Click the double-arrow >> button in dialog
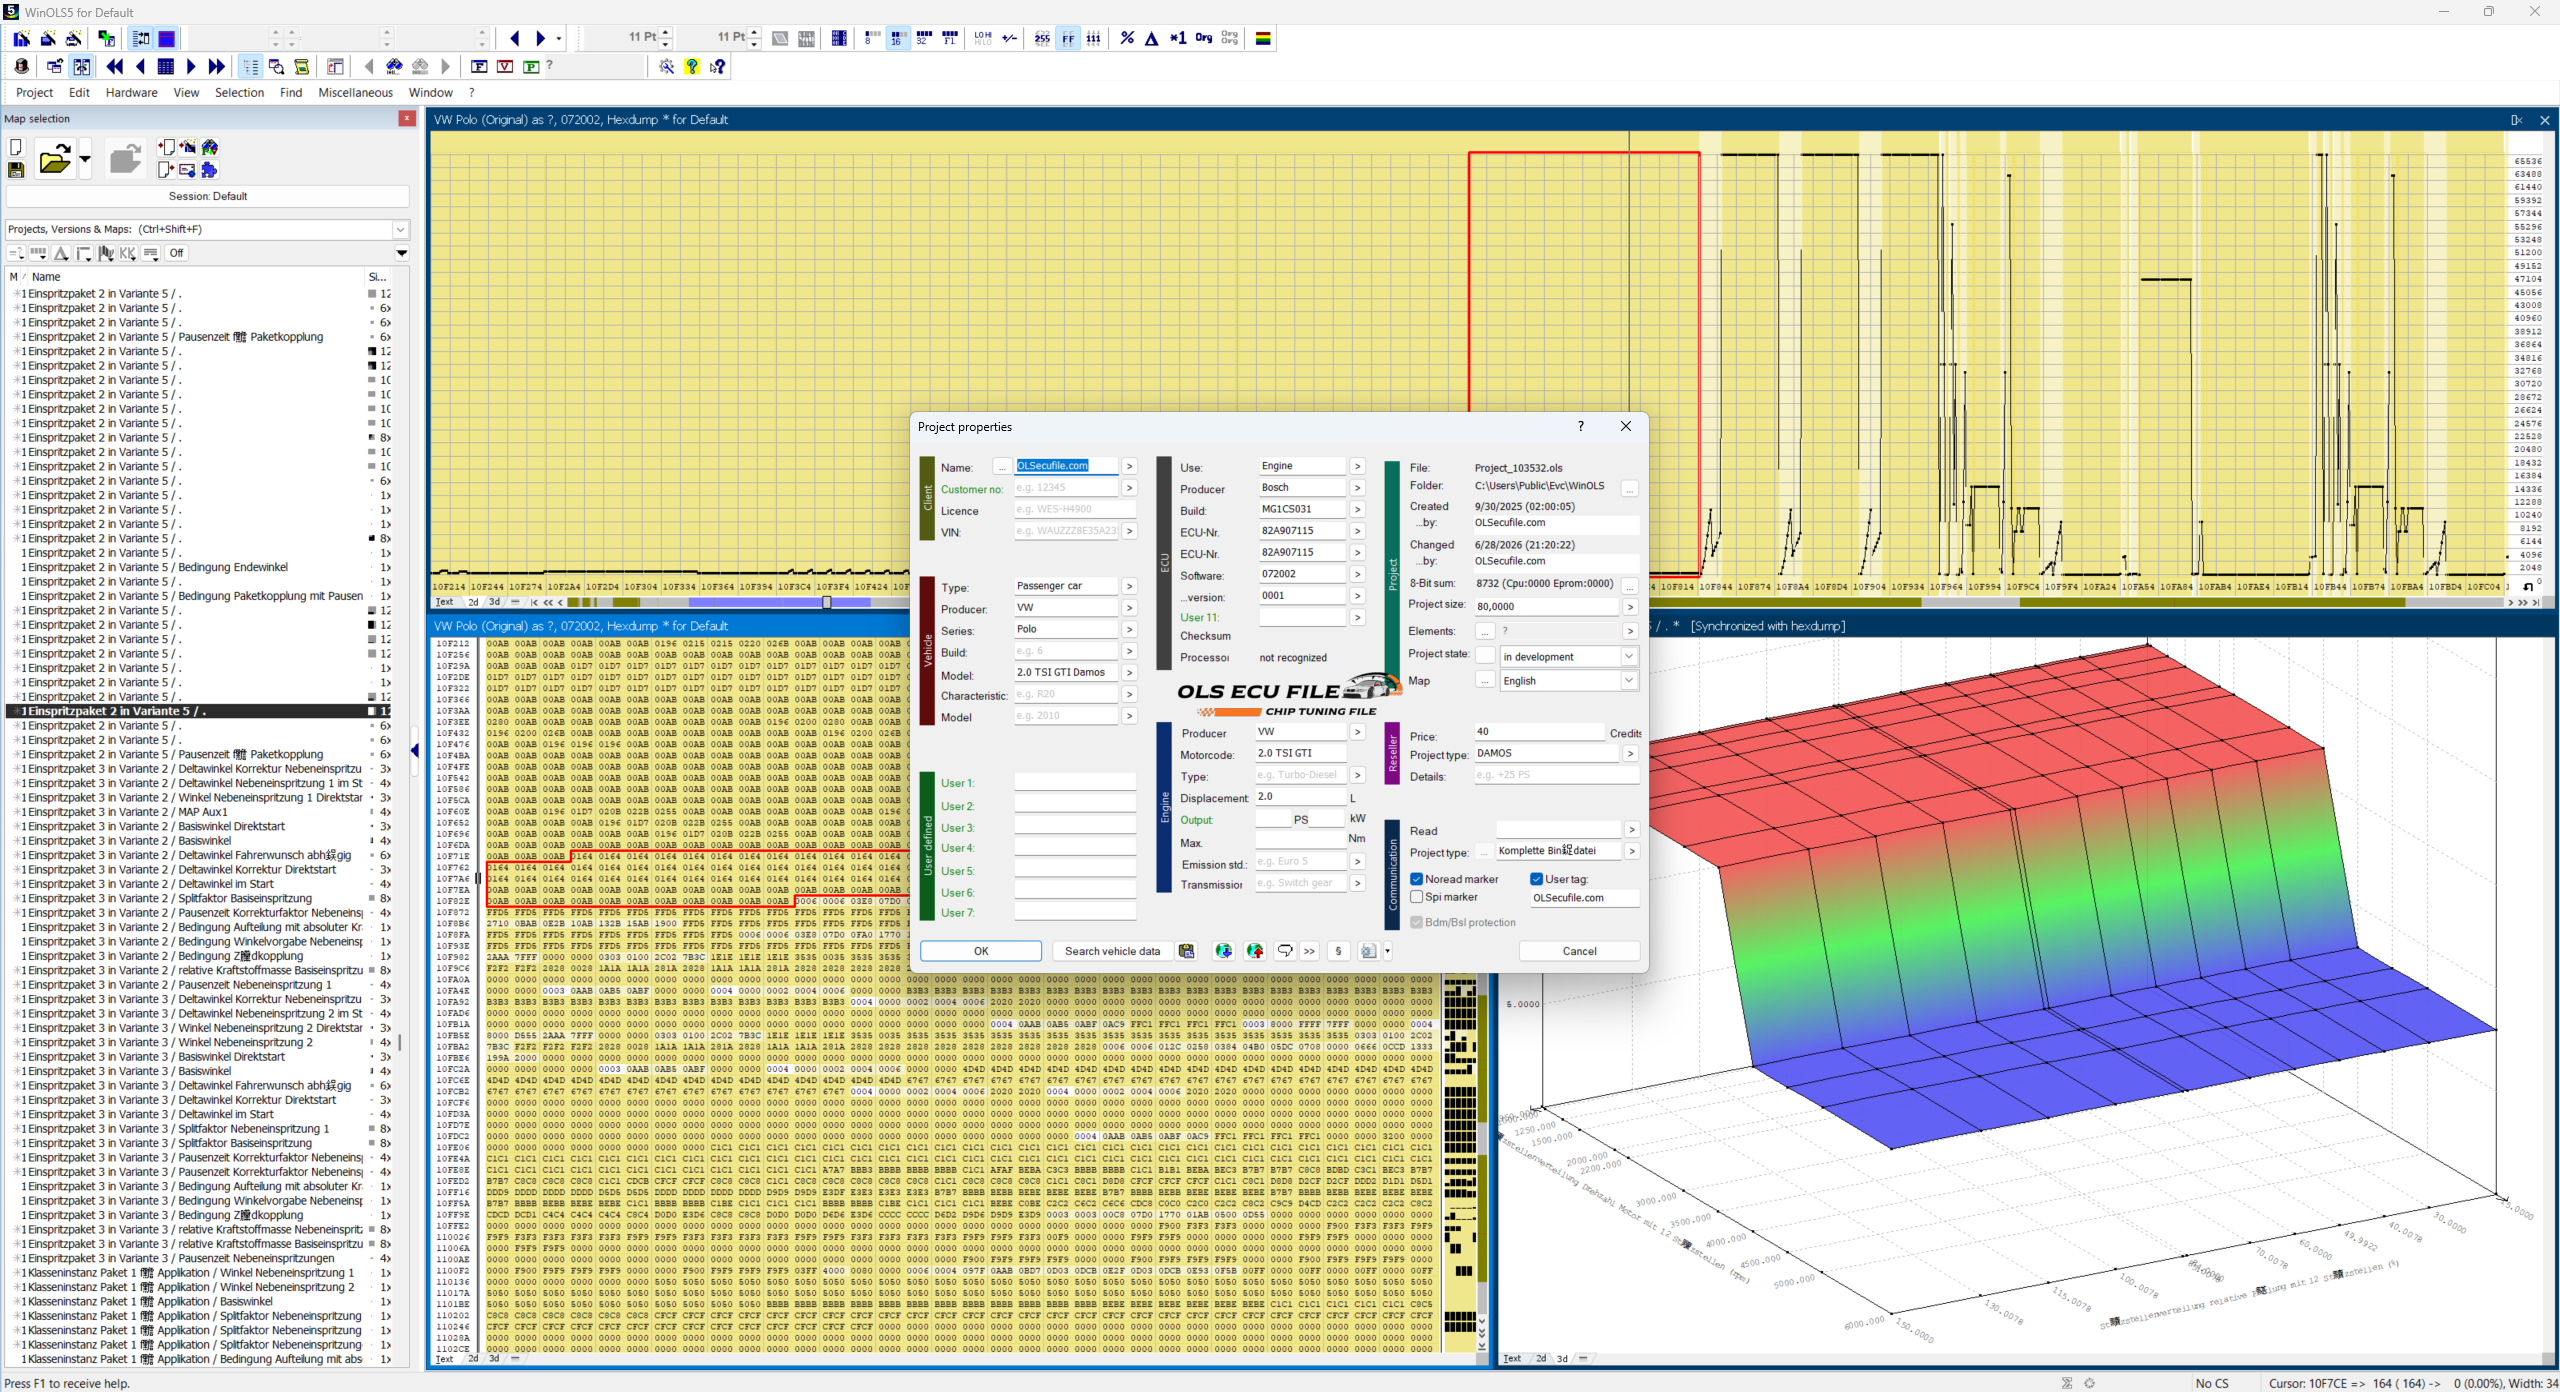Viewport: 2560px width, 1392px height. click(1310, 951)
